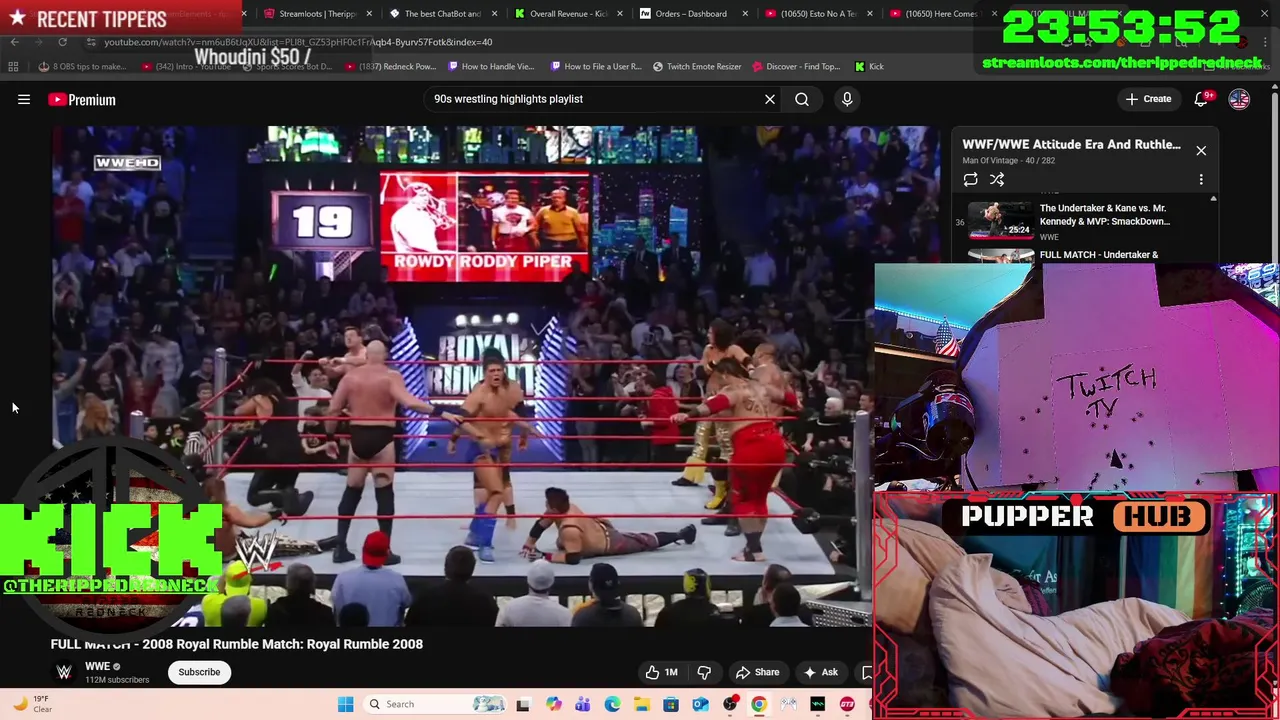Clear the YouTube search query
The height and width of the screenshot is (720, 1280).
(x=770, y=99)
